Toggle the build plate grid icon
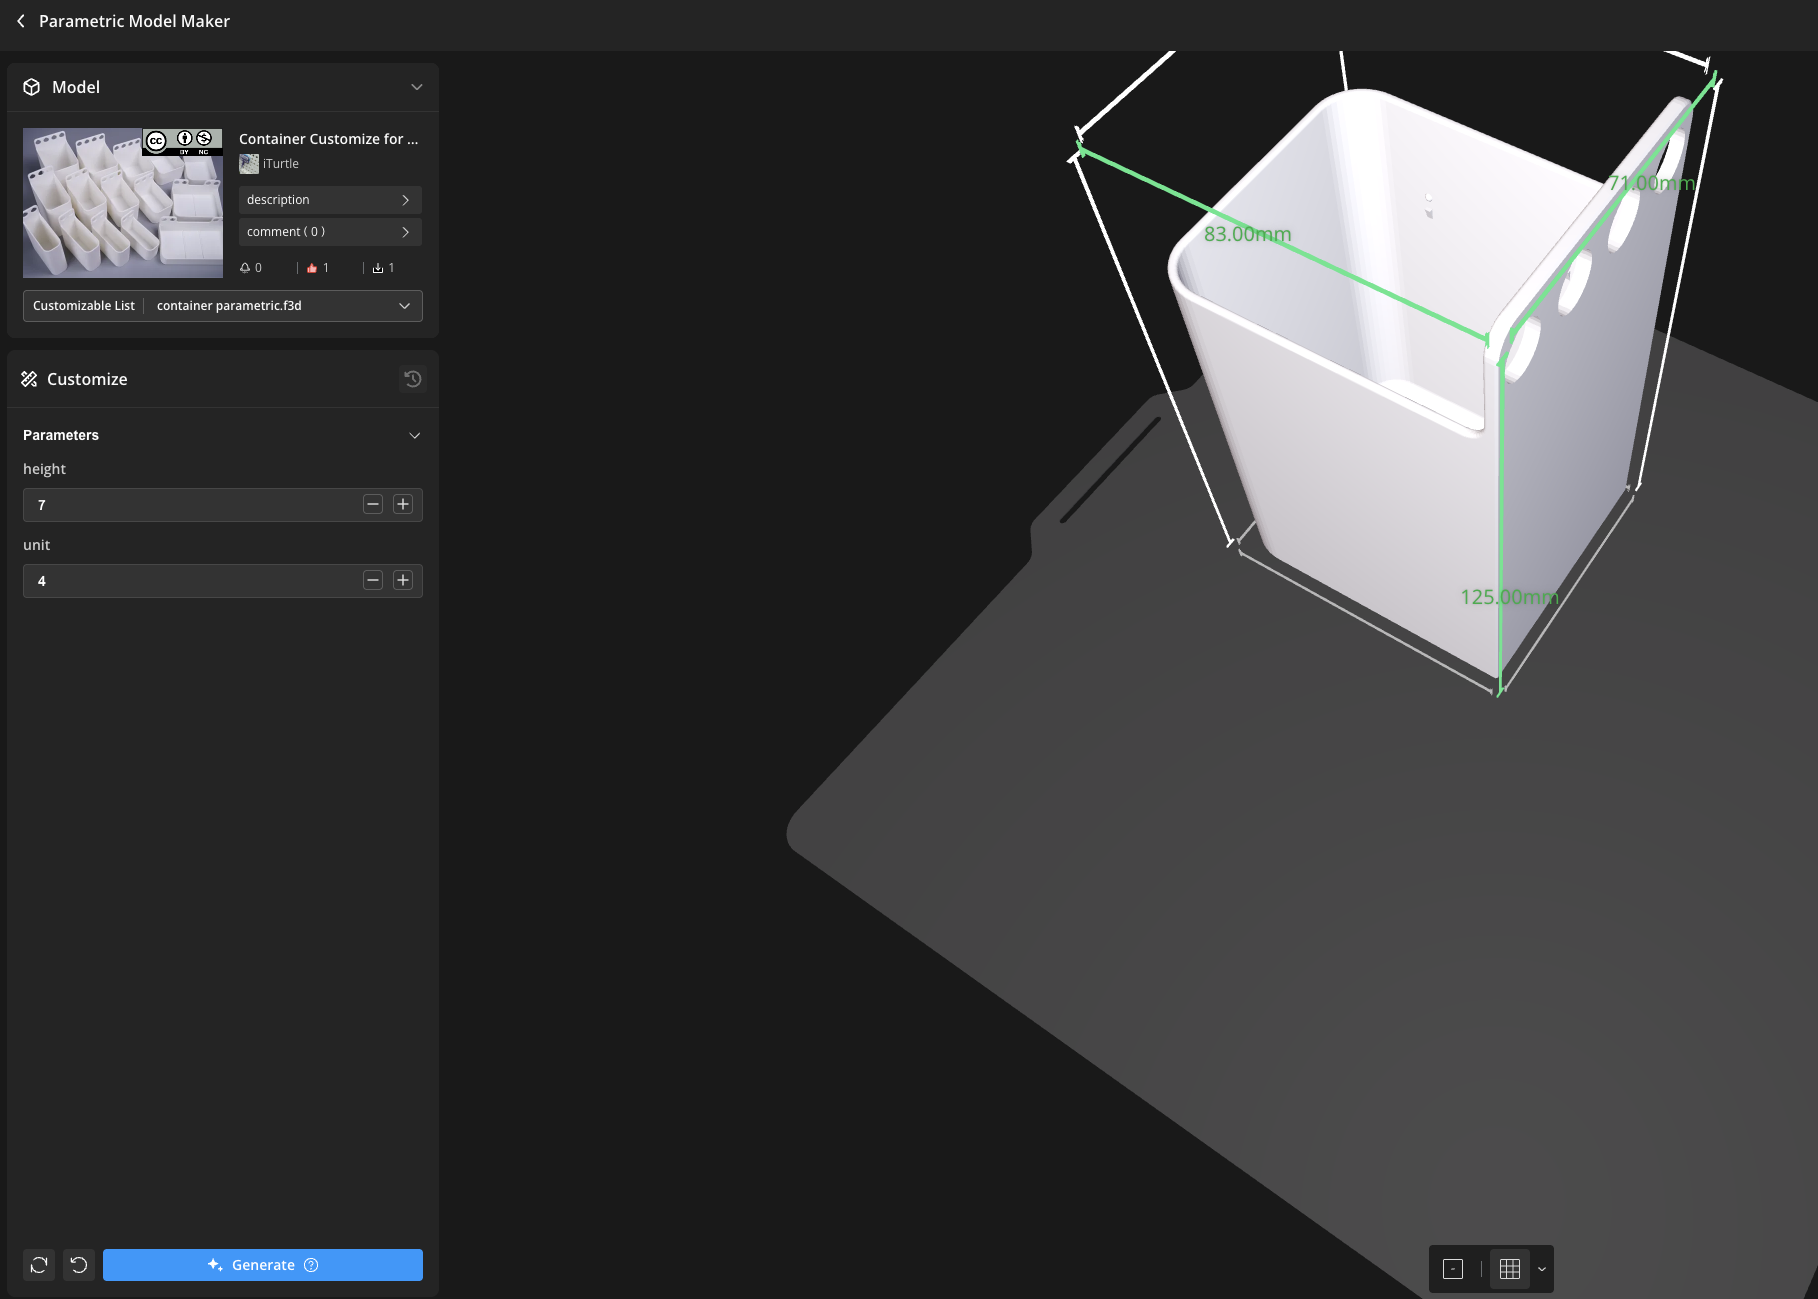 (1510, 1269)
